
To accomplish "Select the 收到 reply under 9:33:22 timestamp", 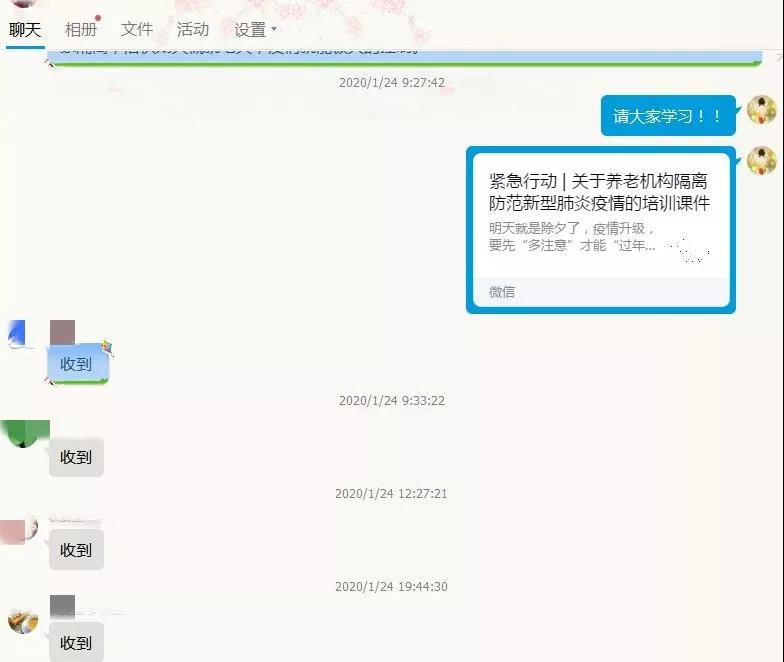I will [76, 457].
